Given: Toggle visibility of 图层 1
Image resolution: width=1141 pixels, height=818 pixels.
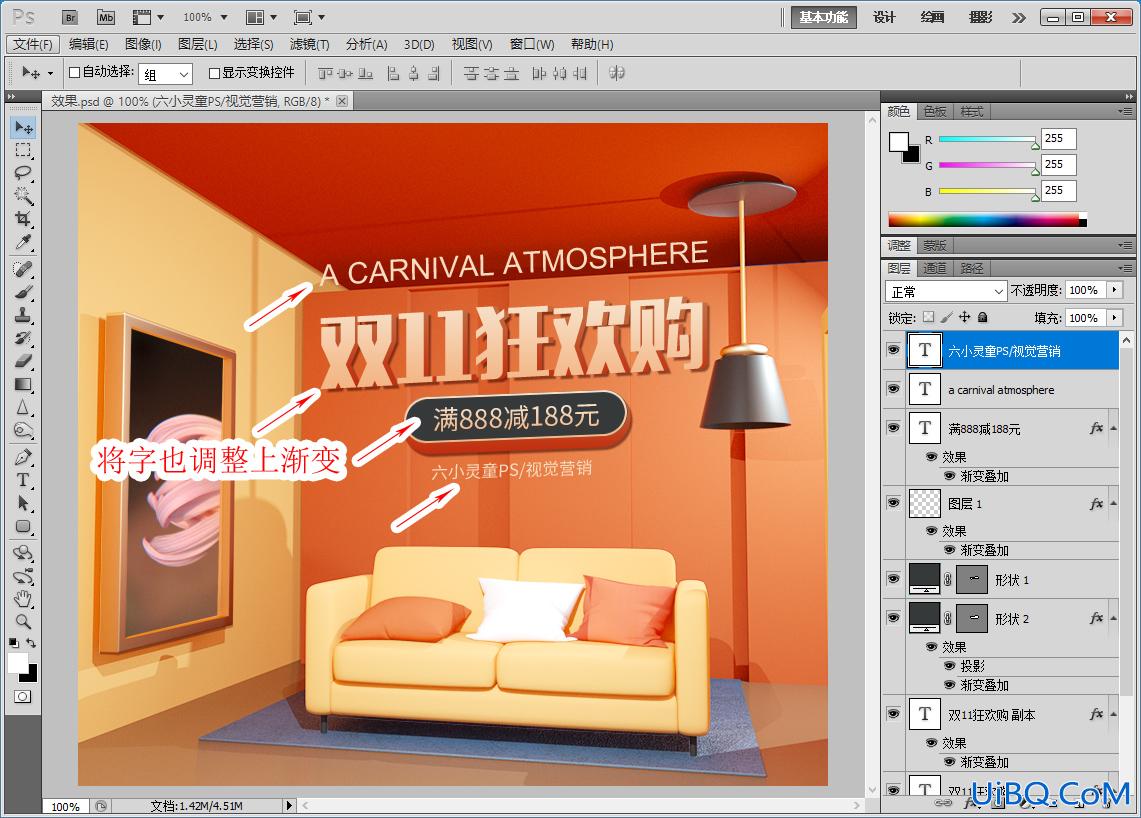Looking at the screenshot, I should click(x=893, y=503).
